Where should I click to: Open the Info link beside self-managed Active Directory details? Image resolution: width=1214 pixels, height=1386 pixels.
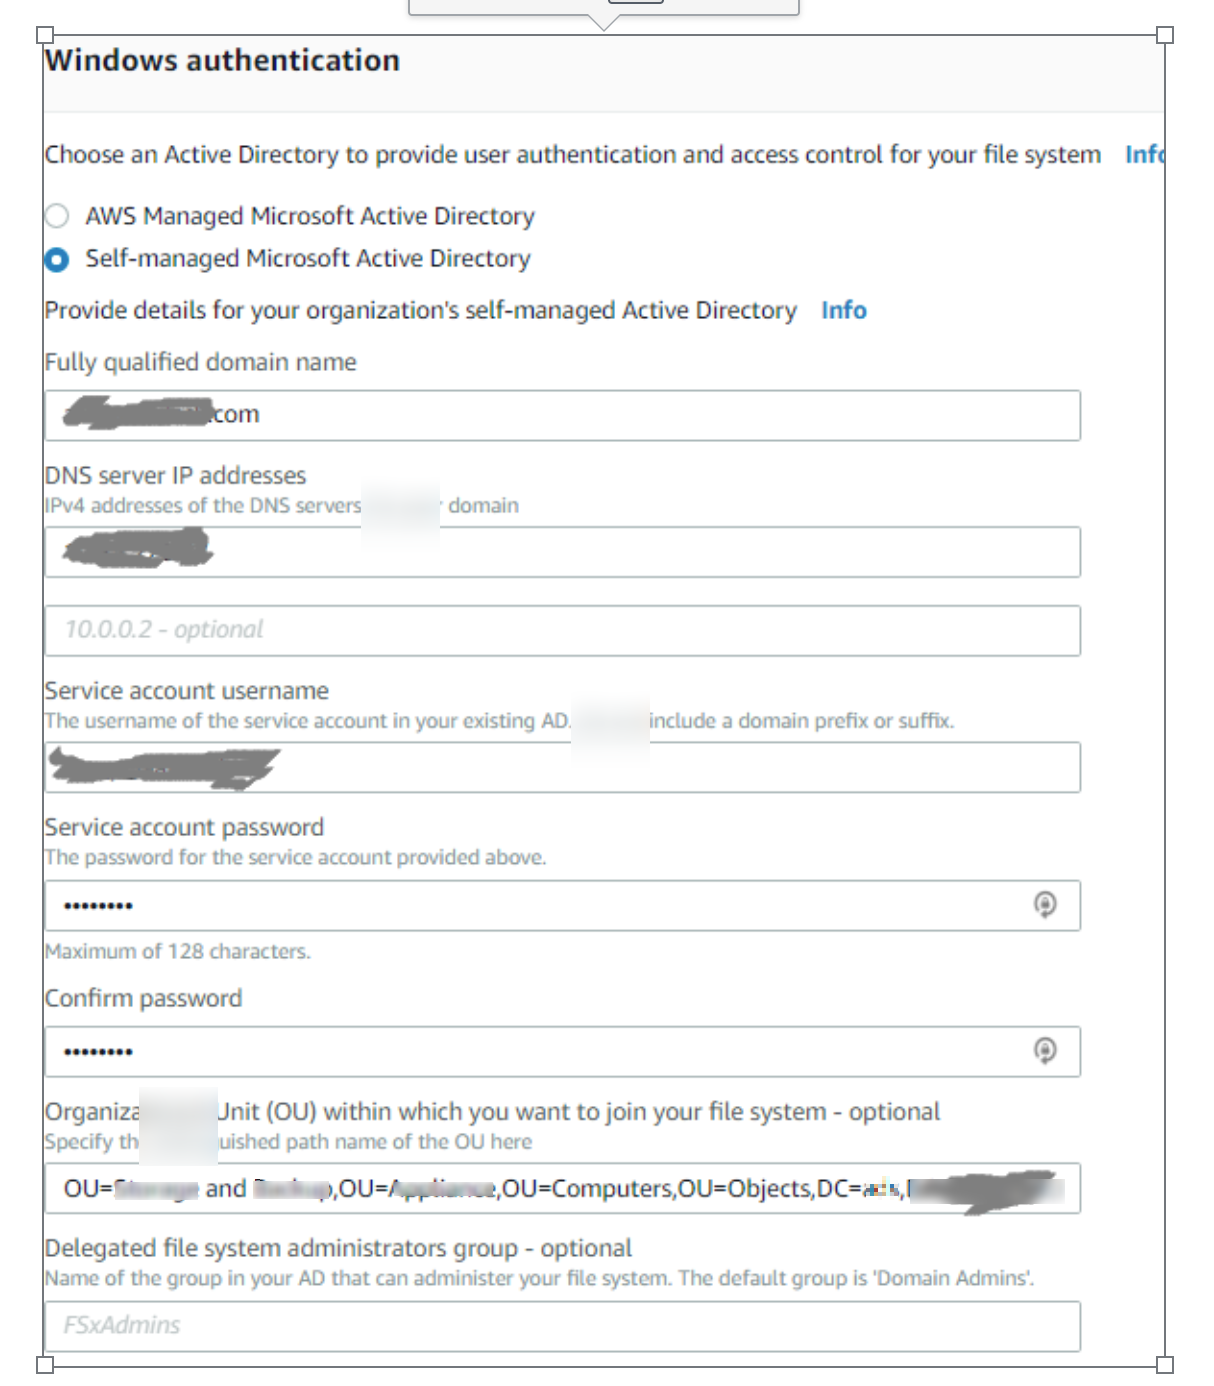tap(843, 311)
